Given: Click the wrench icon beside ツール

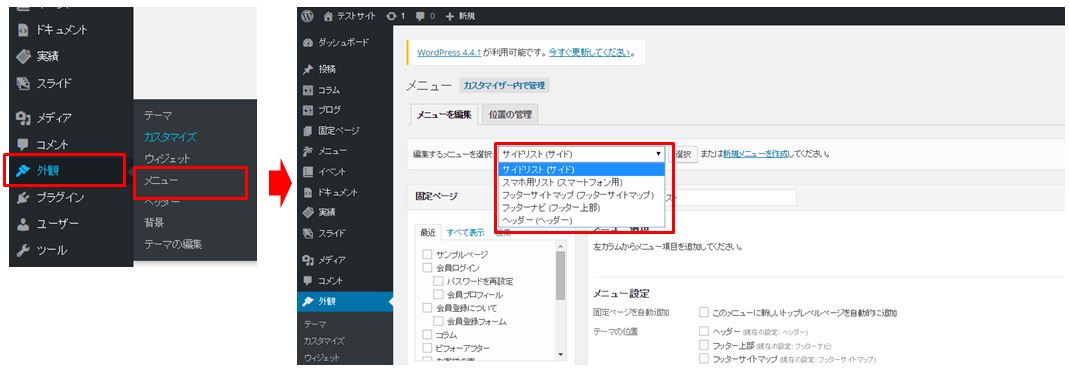Looking at the screenshot, I should [22, 251].
